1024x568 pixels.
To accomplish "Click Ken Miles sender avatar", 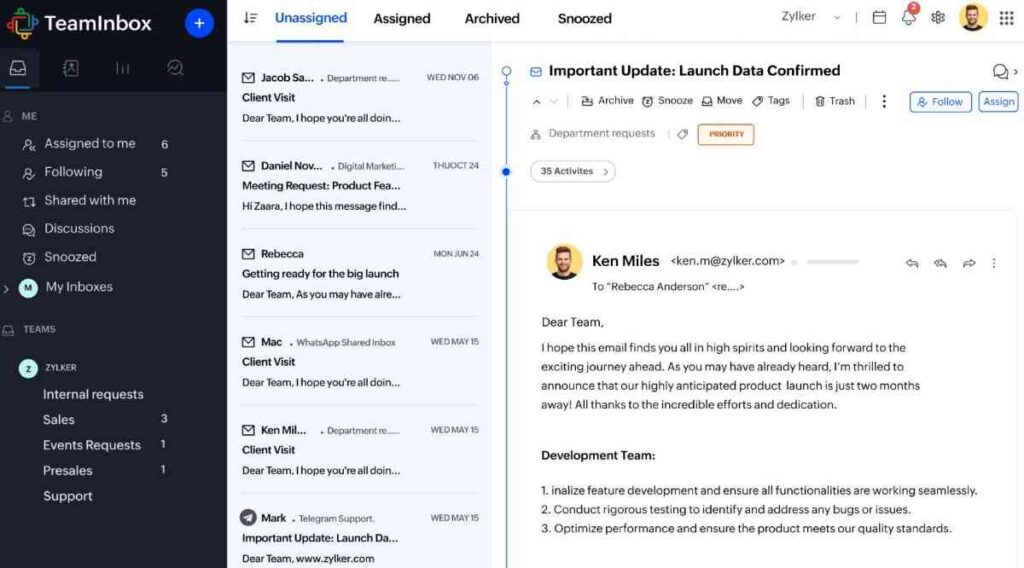I will [x=564, y=262].
